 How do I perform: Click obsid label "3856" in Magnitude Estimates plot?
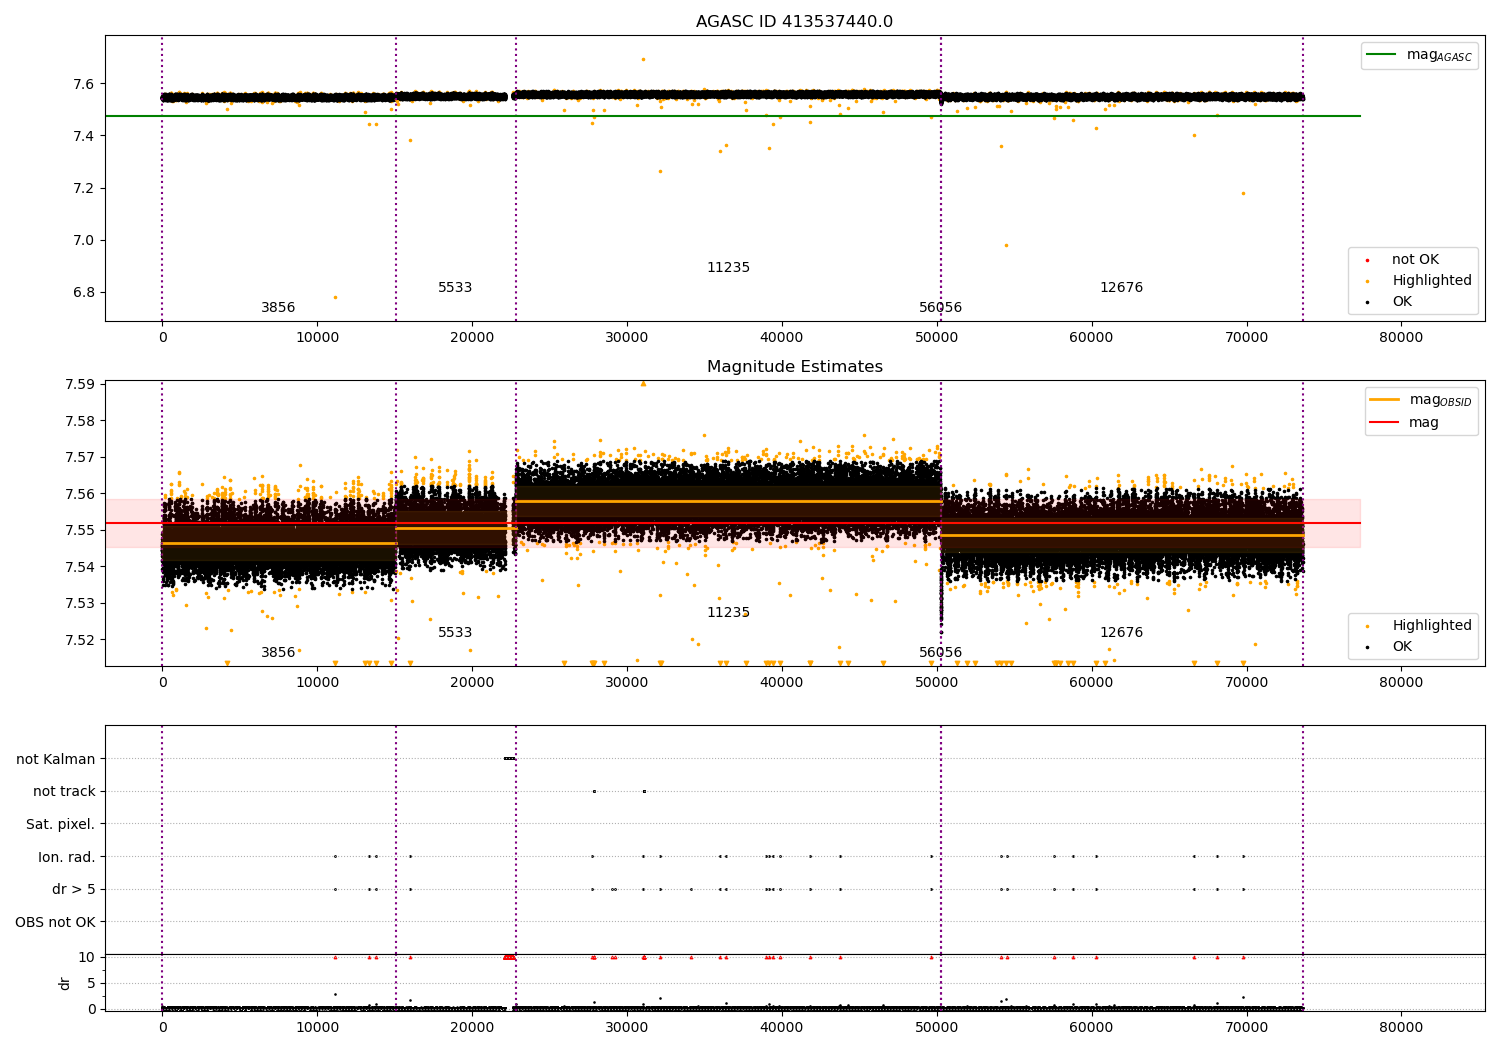pyautogui.click(x=278, y=653)
